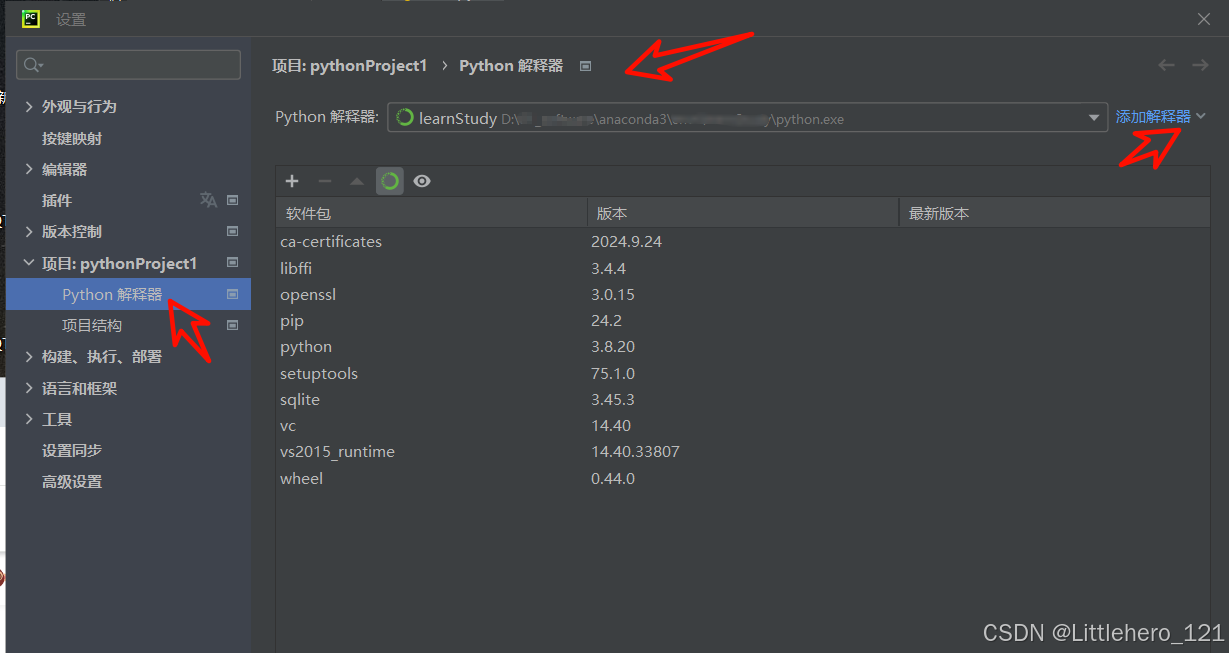The width and height of the screenshot is (1229, 653).
Task: Click project-level icon beside 插件
Action: click(x=233, y=200)
